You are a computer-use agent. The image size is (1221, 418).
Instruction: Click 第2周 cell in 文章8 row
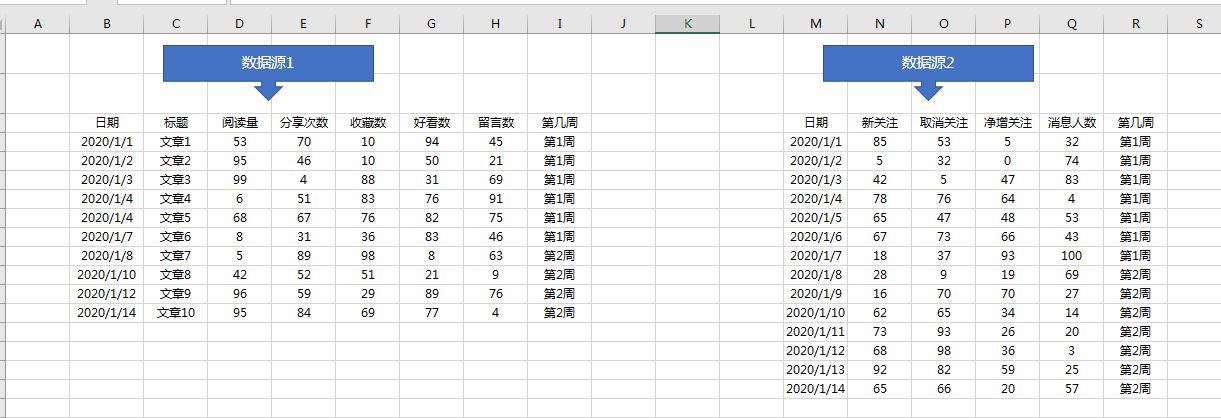tap(559, 275)
